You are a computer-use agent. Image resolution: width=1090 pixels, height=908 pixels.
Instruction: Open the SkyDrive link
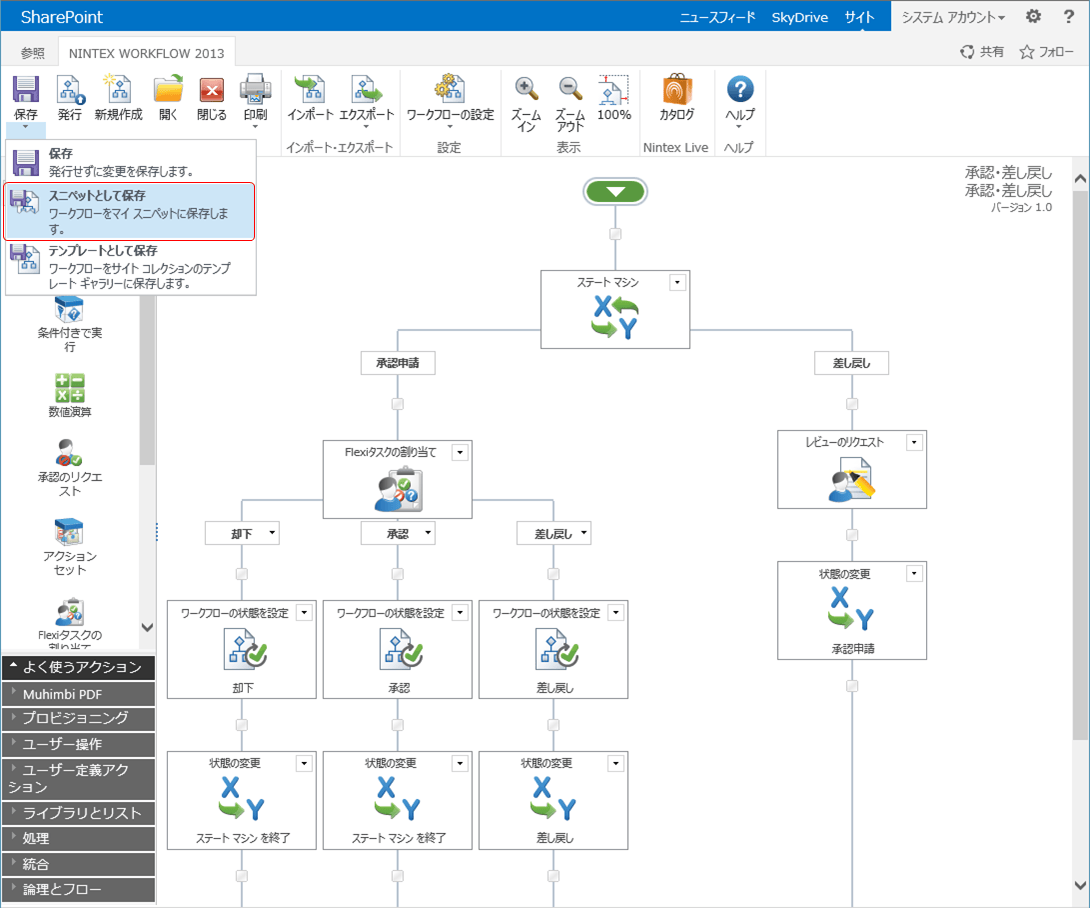tap(799, 17)
